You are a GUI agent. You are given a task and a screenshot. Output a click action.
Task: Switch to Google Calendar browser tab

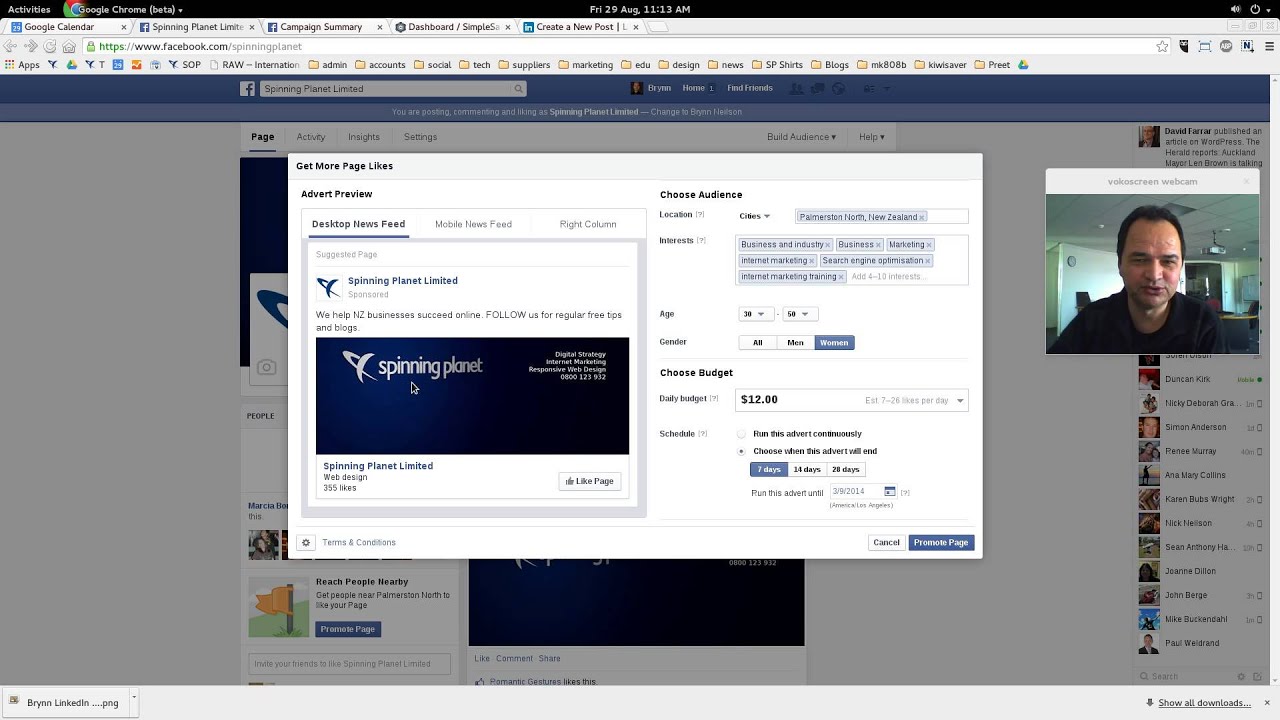pos(68,27)
